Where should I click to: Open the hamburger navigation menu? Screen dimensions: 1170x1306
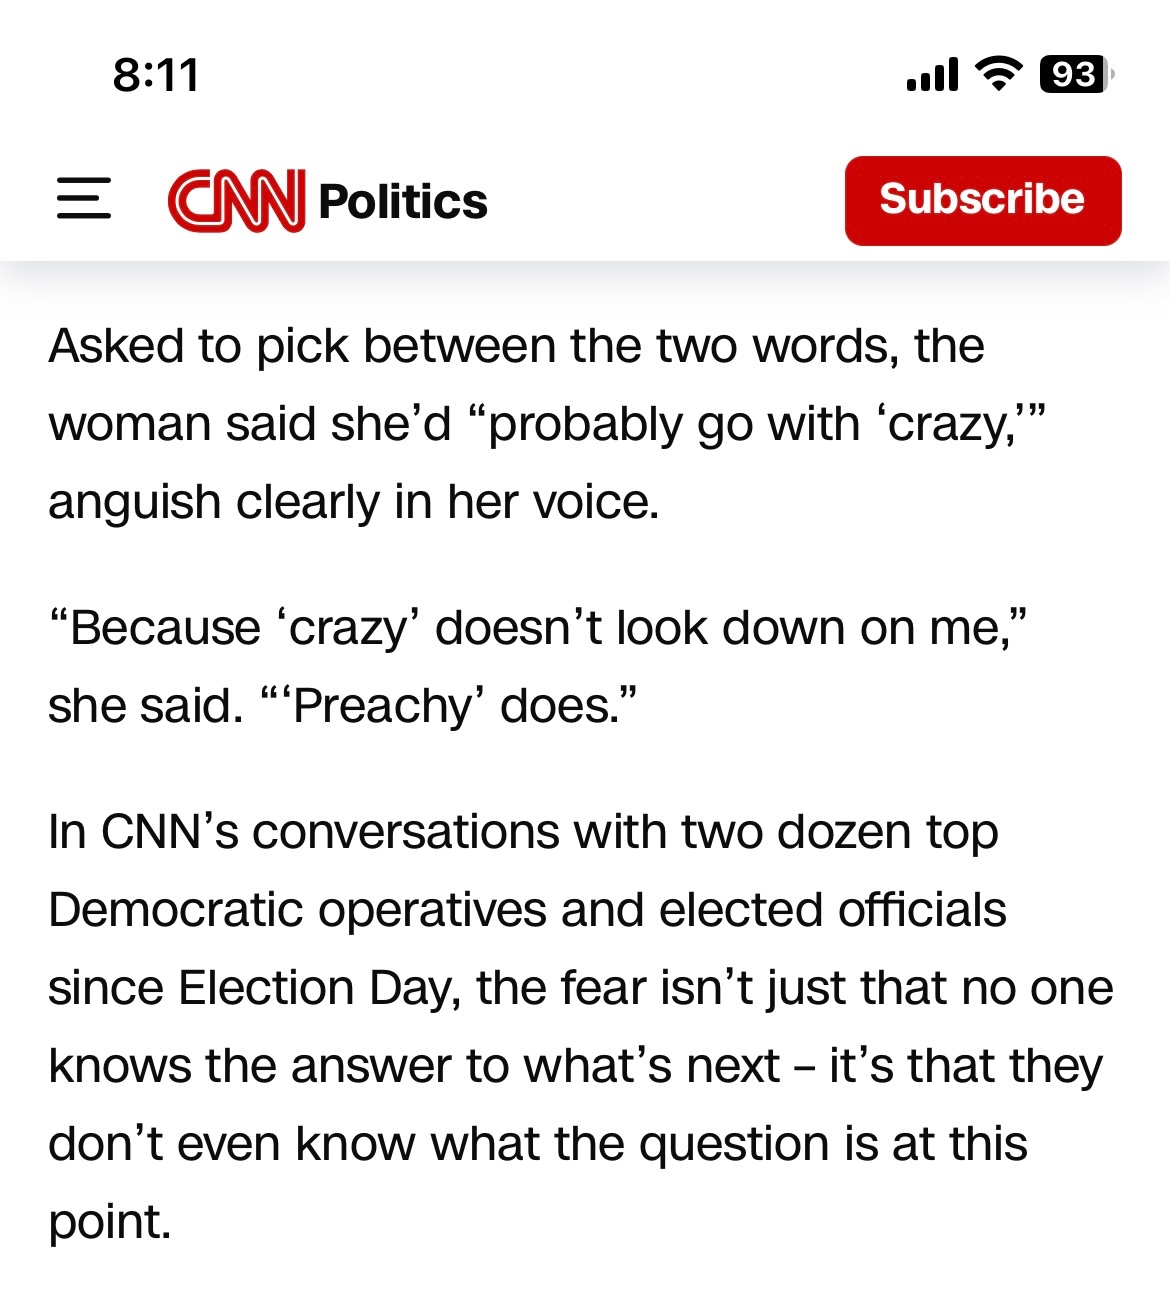(84, 199)
